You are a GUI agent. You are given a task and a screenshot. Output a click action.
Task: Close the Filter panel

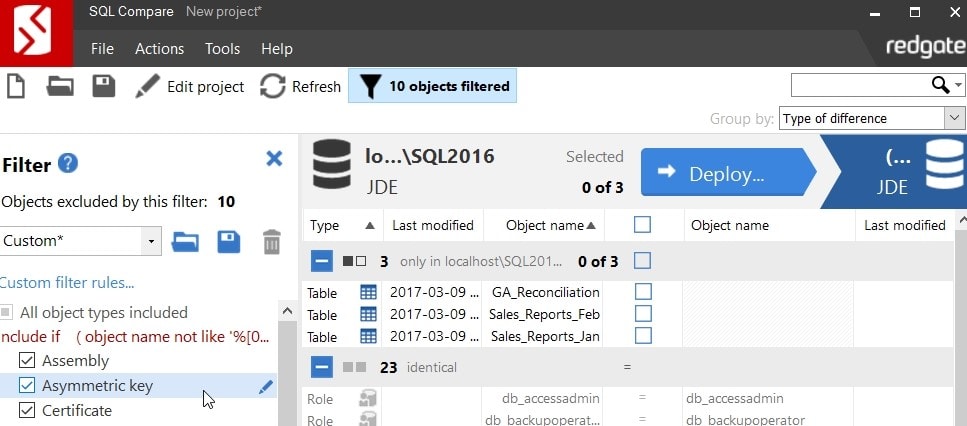point(274,158)
